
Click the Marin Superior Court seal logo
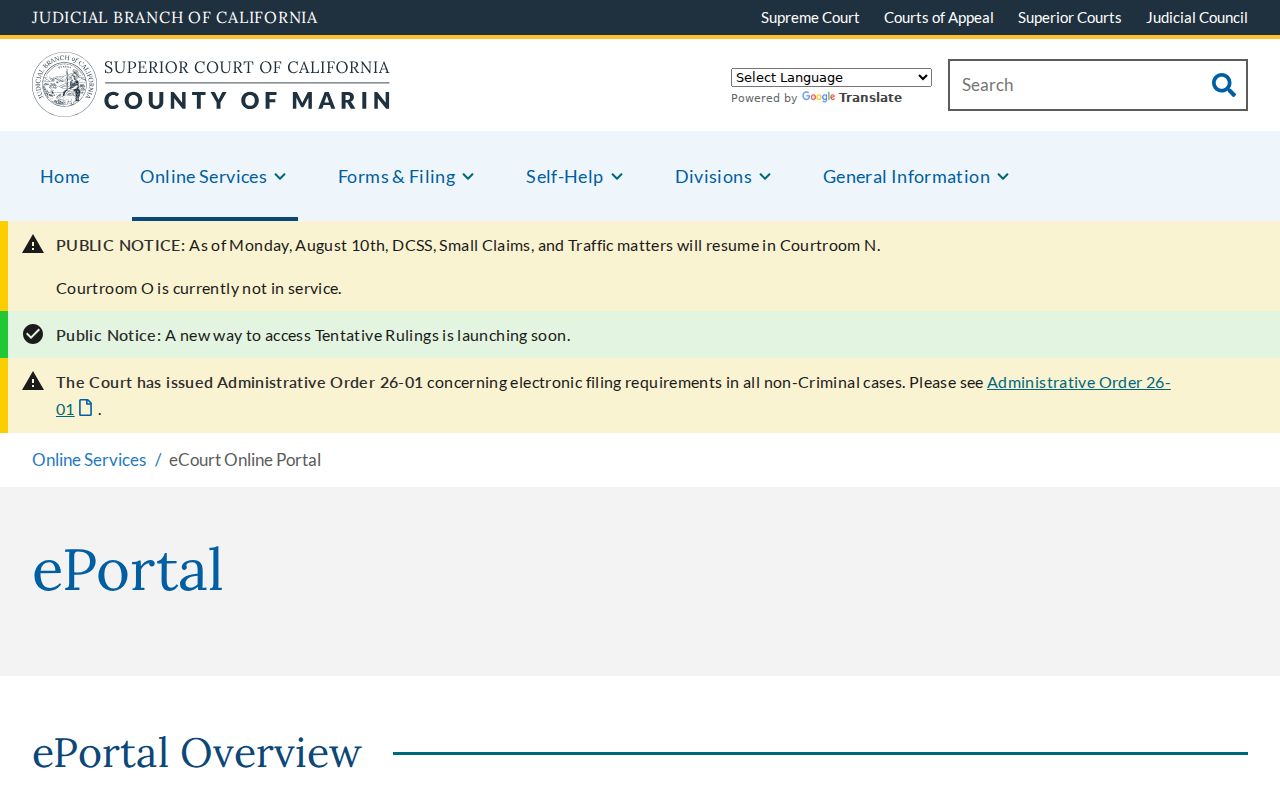(x=64, y=85)
